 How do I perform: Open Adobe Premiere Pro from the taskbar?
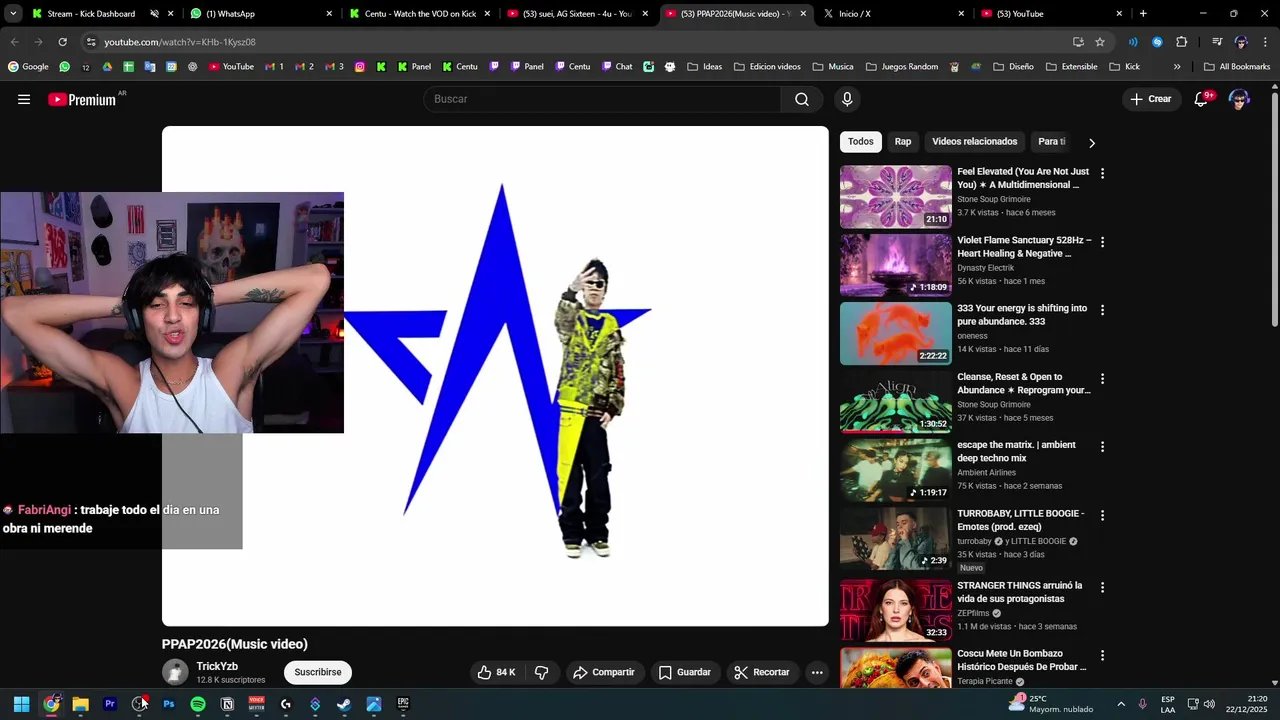110,704
